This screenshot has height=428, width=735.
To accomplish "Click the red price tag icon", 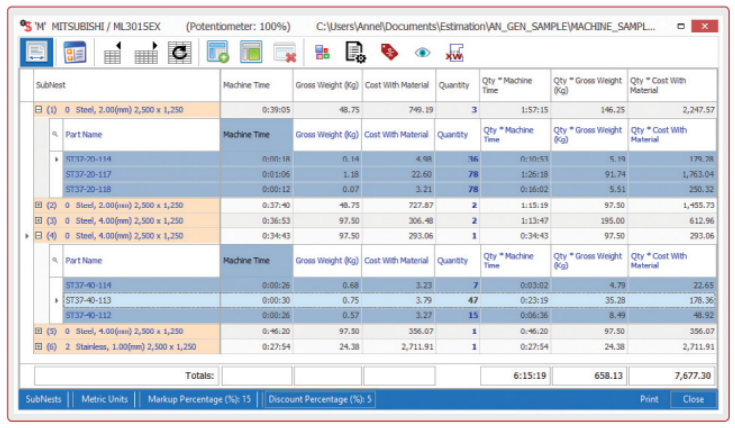I will (389, 52).
